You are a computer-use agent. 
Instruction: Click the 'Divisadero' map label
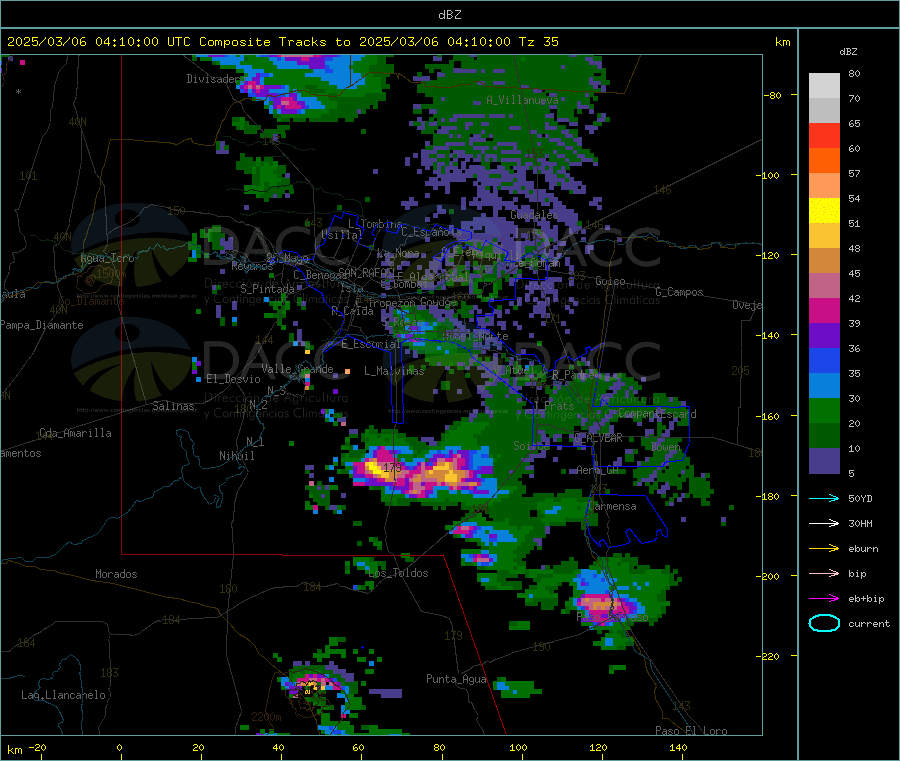pos(215,79)
